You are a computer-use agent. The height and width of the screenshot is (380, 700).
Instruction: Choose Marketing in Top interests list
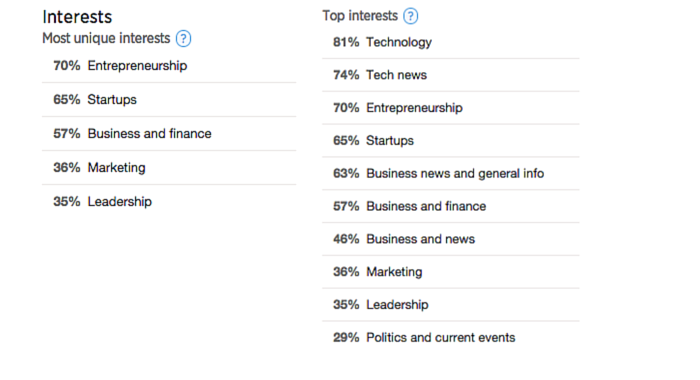(450, 272)
